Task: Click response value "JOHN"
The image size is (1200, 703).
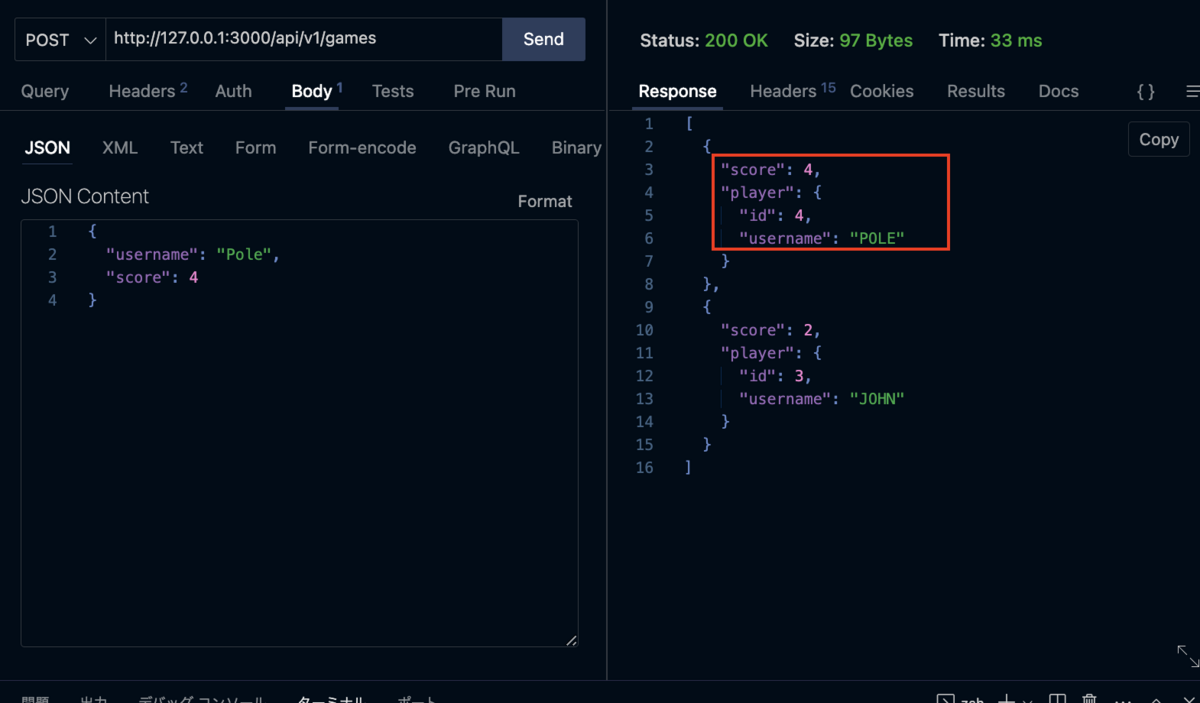Action: [877, 400]
